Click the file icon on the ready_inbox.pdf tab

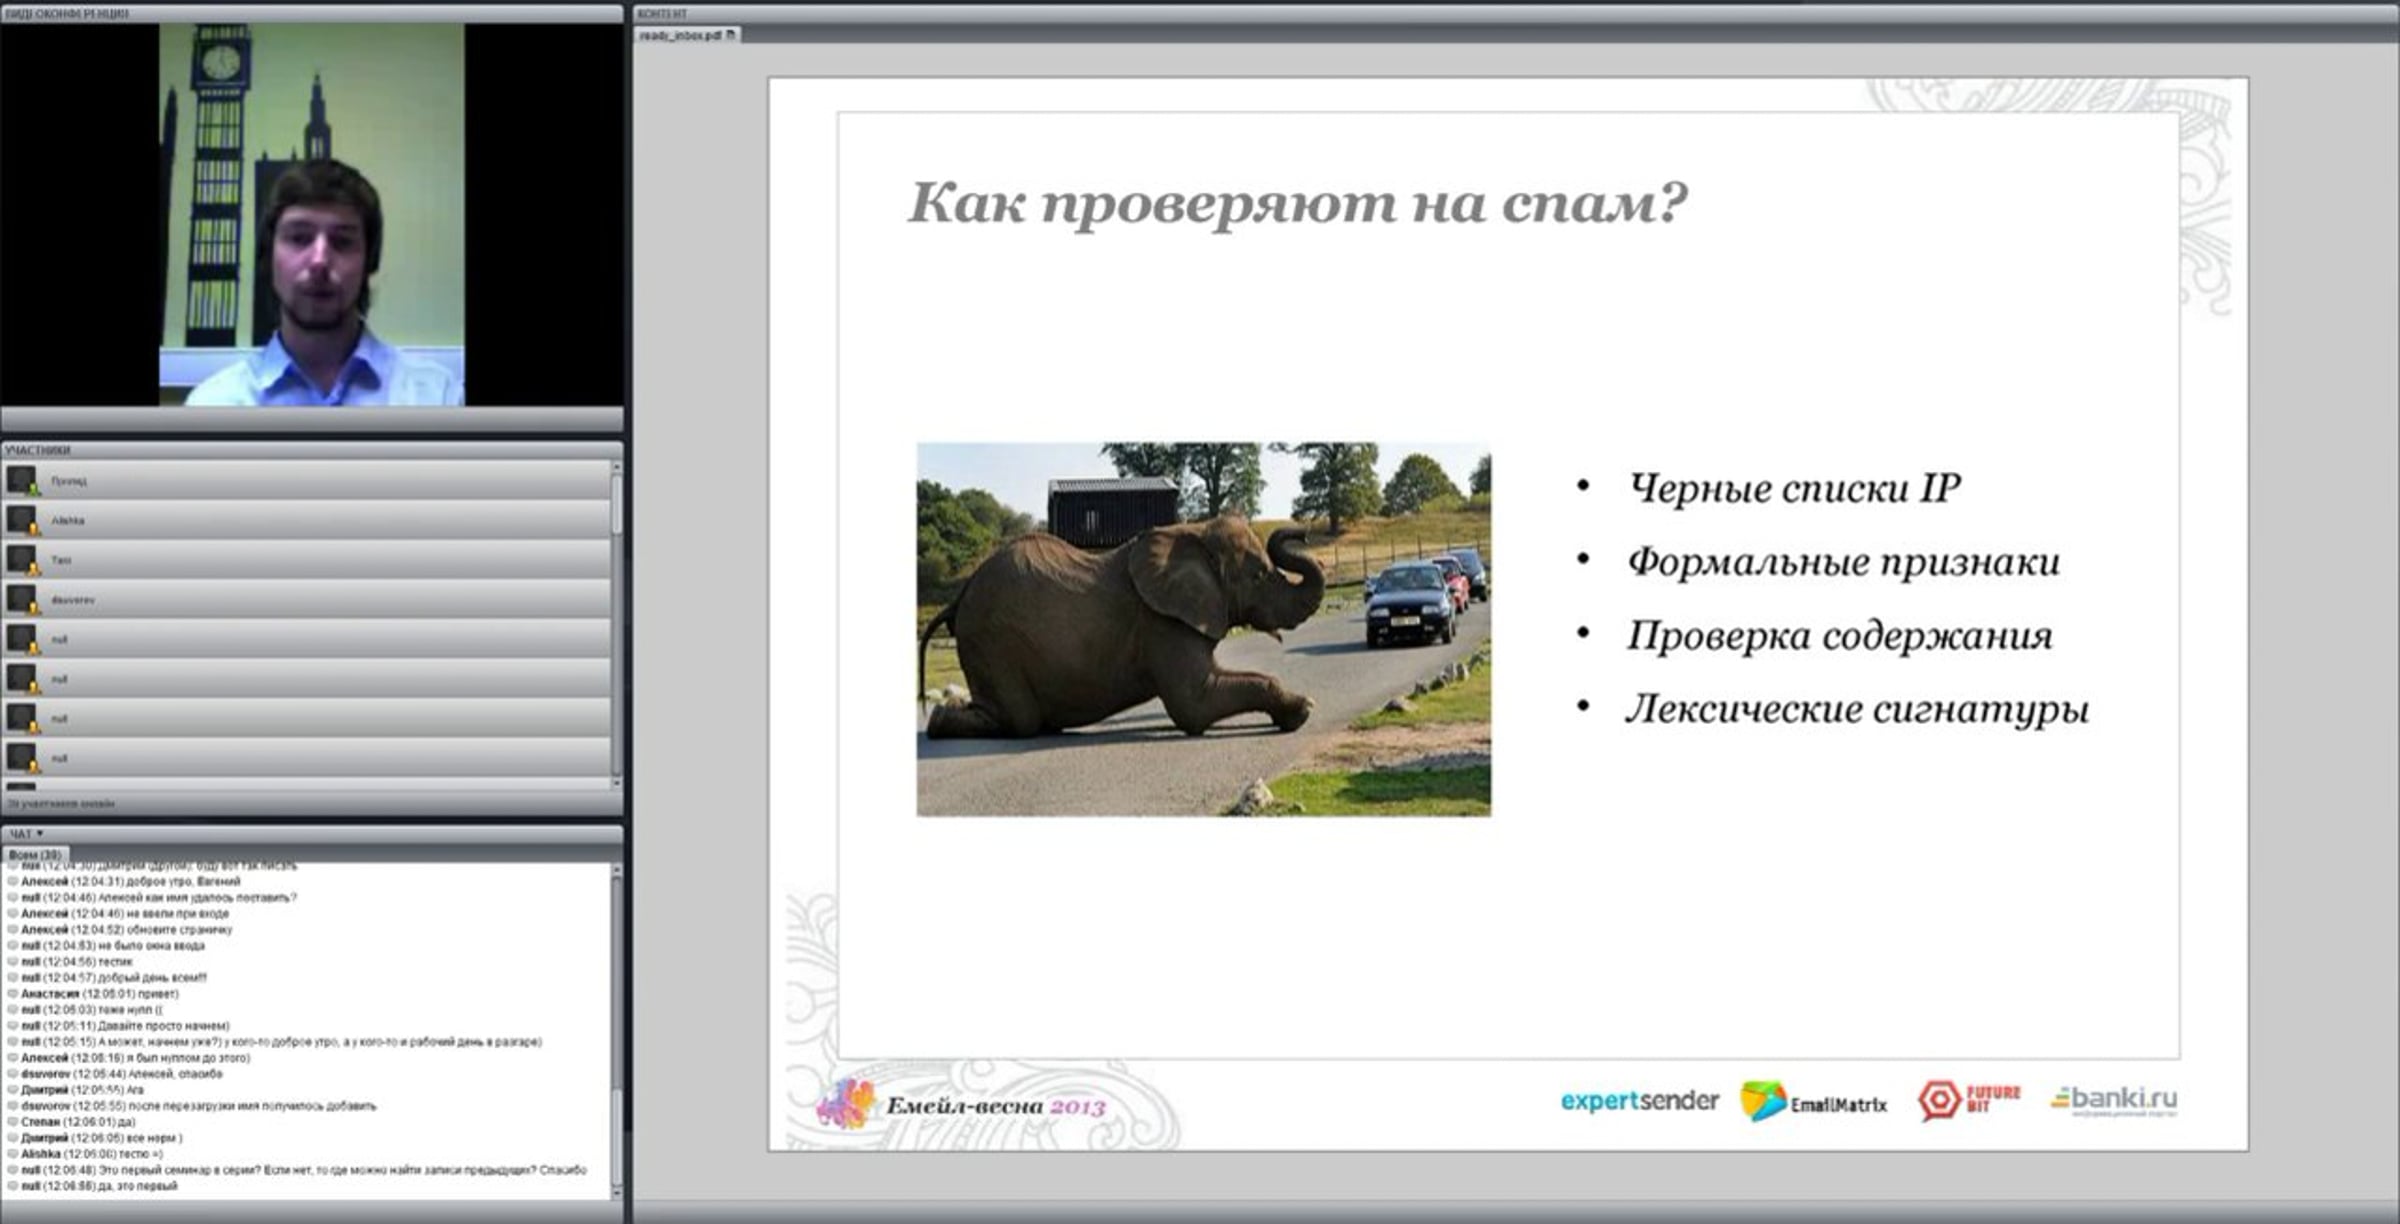click(730, 35)
